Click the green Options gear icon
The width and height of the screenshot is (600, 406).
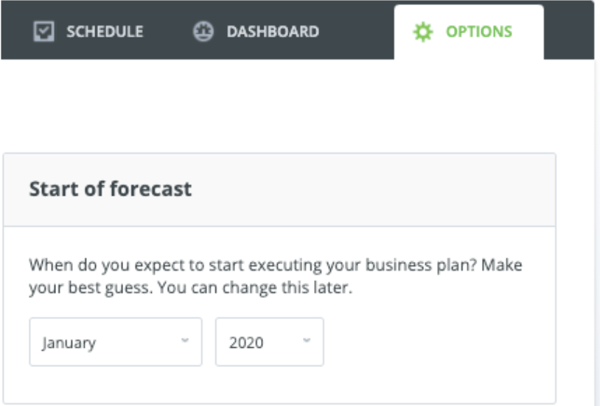tap(423, 32)
